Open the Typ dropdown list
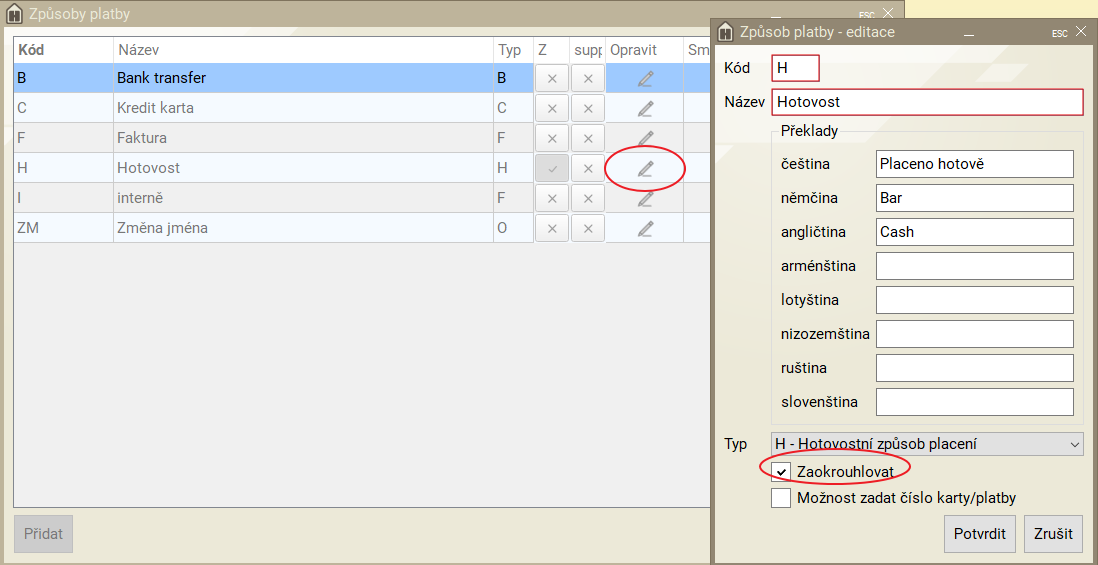 [x=927, y=444]
